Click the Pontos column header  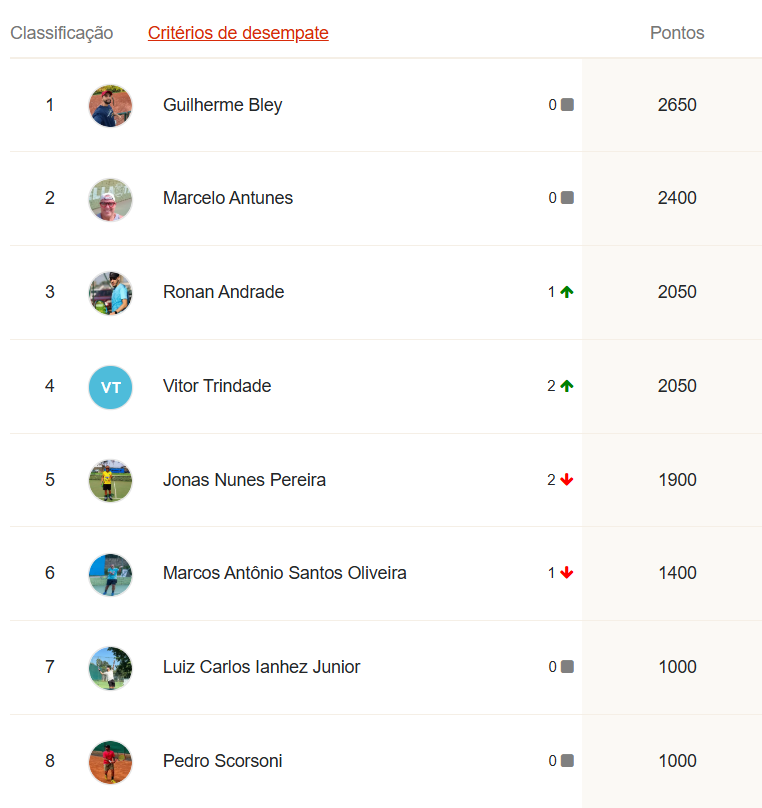[677, 33]
